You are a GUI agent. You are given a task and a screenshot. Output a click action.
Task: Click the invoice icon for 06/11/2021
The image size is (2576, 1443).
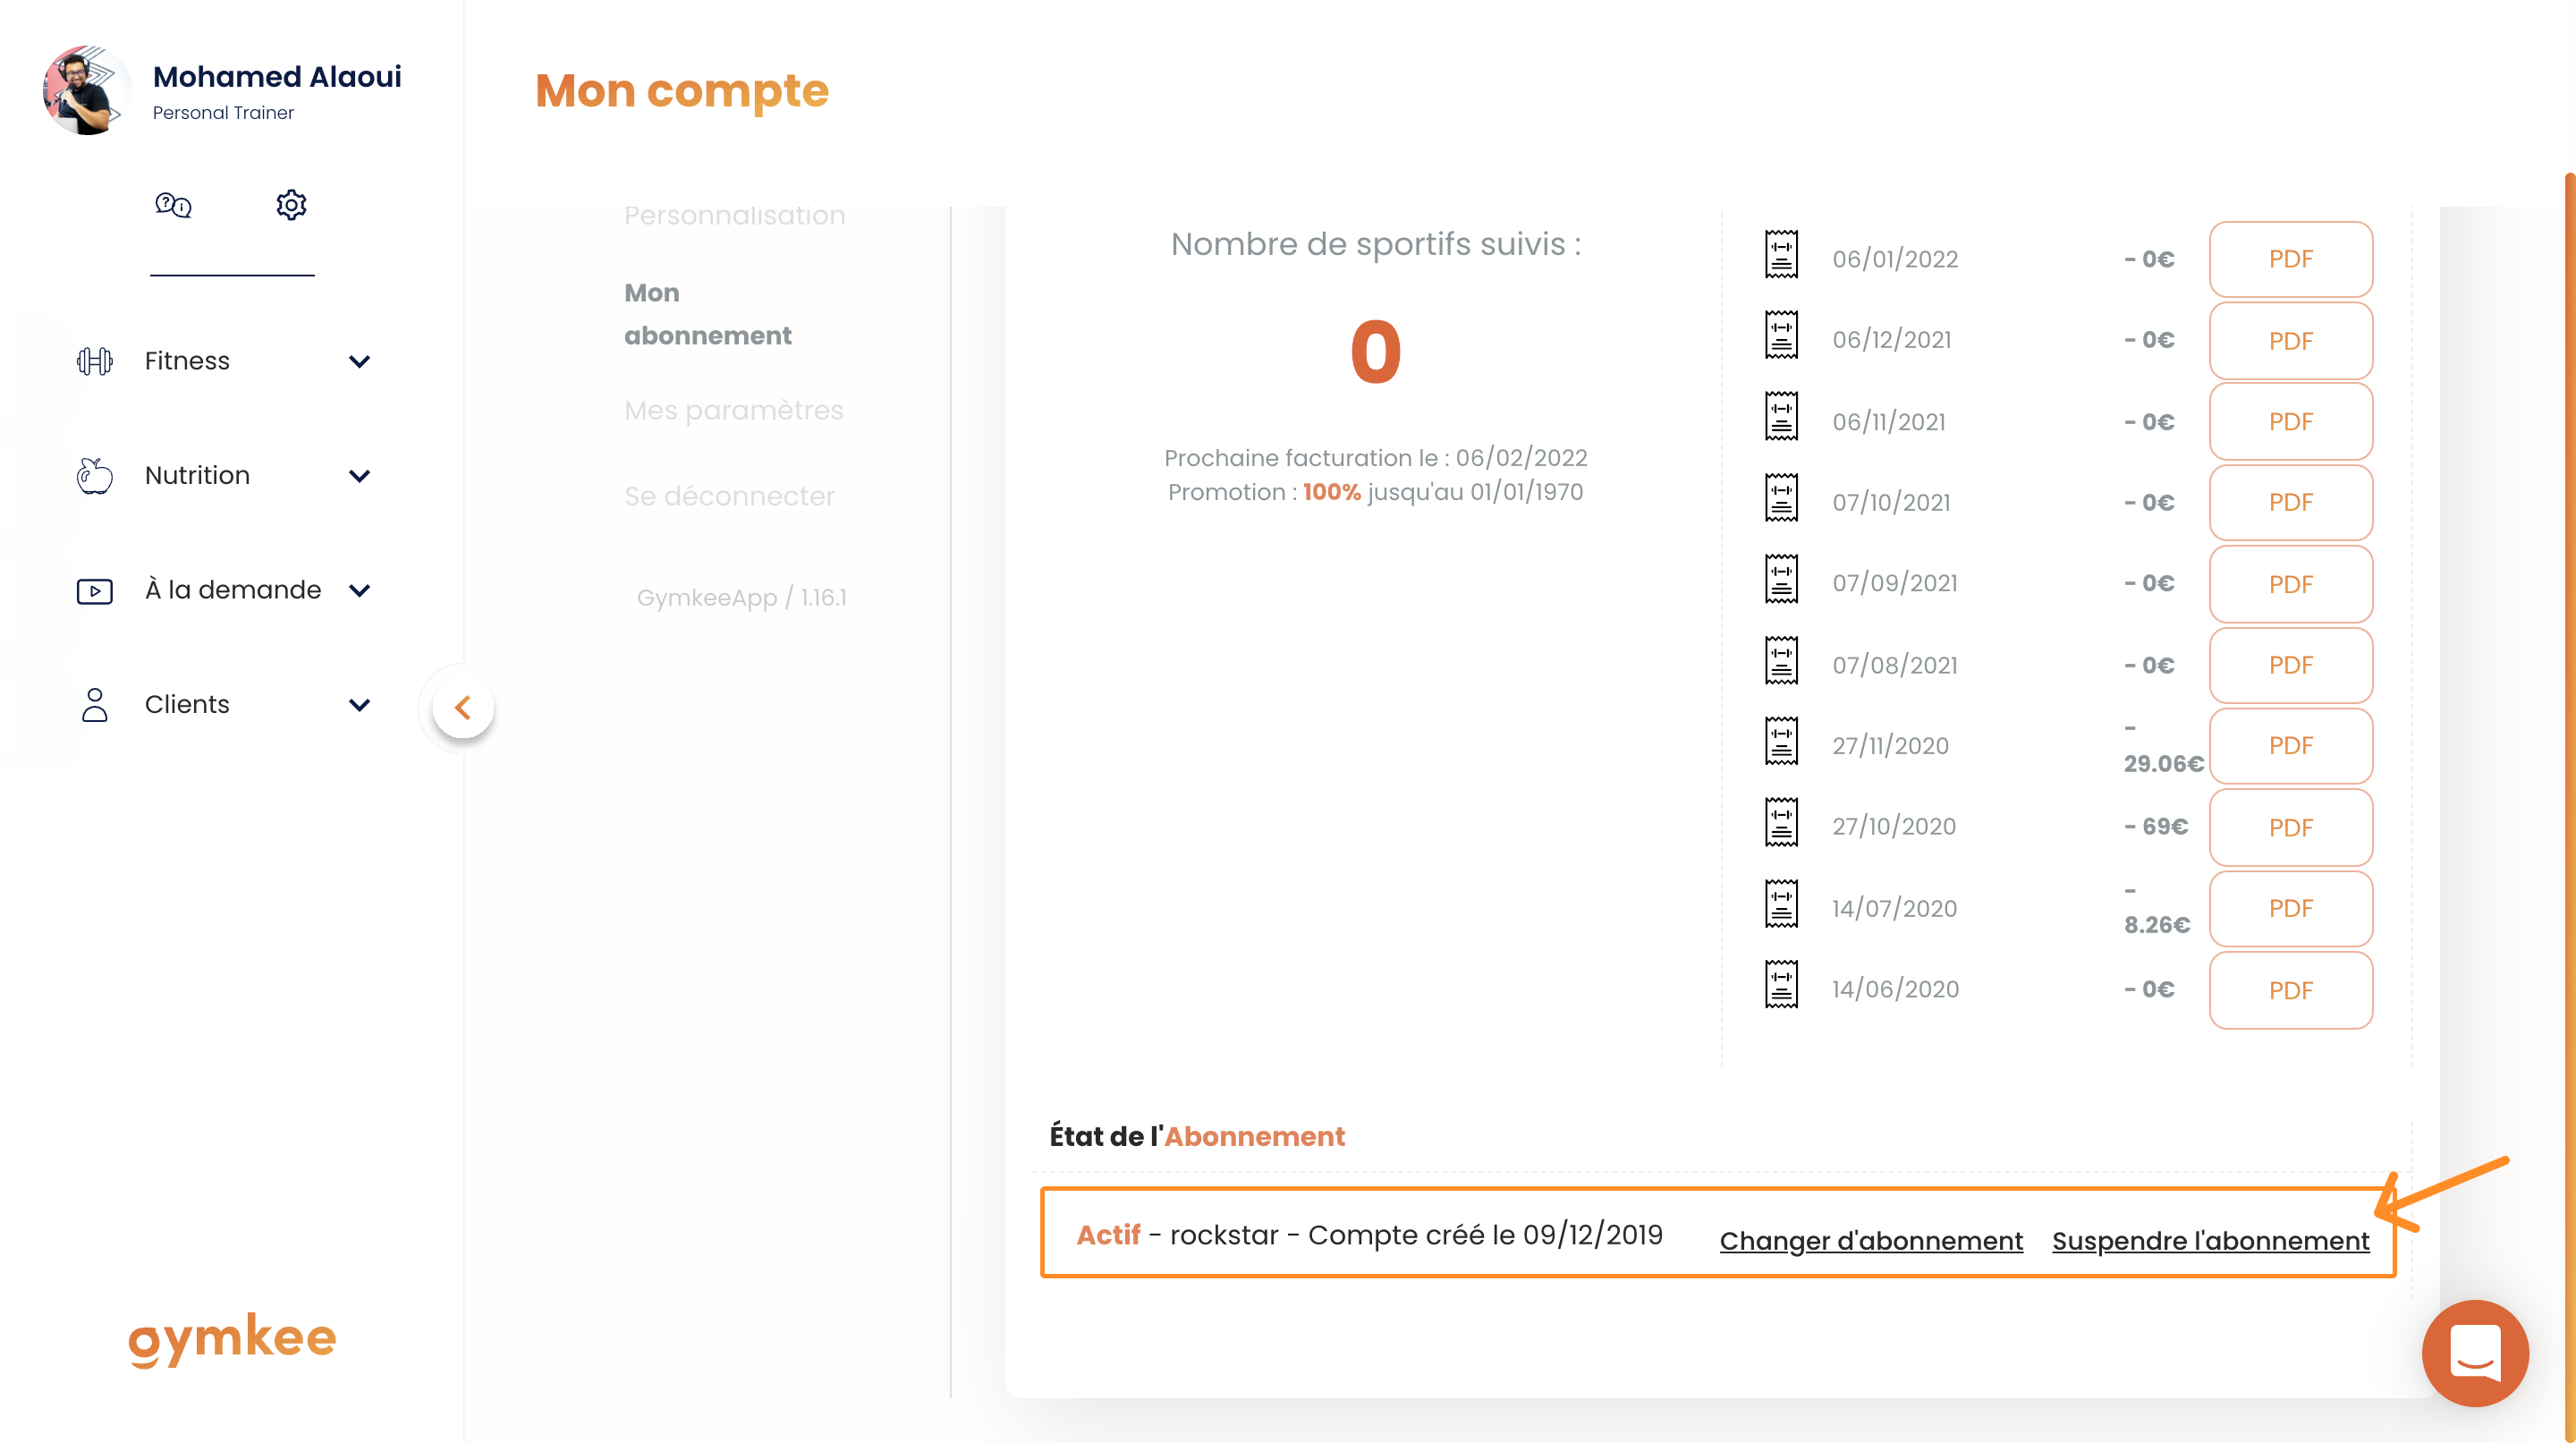[1781, 416]
